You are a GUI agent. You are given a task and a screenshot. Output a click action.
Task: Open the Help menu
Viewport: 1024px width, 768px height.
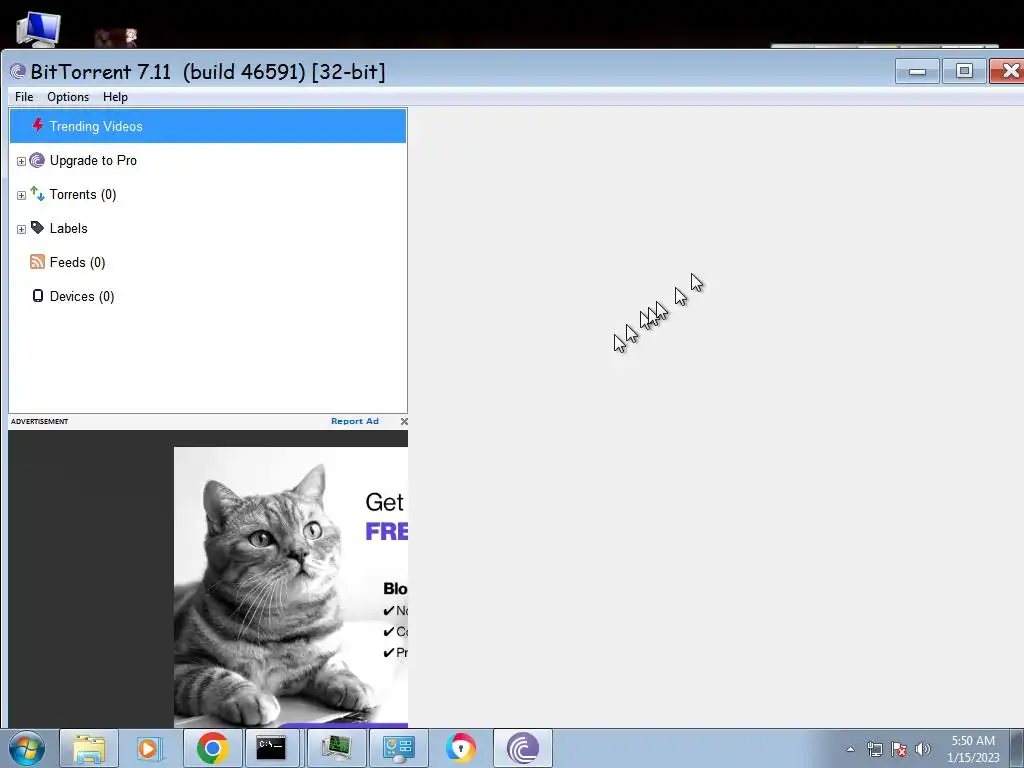click(115, 97)
